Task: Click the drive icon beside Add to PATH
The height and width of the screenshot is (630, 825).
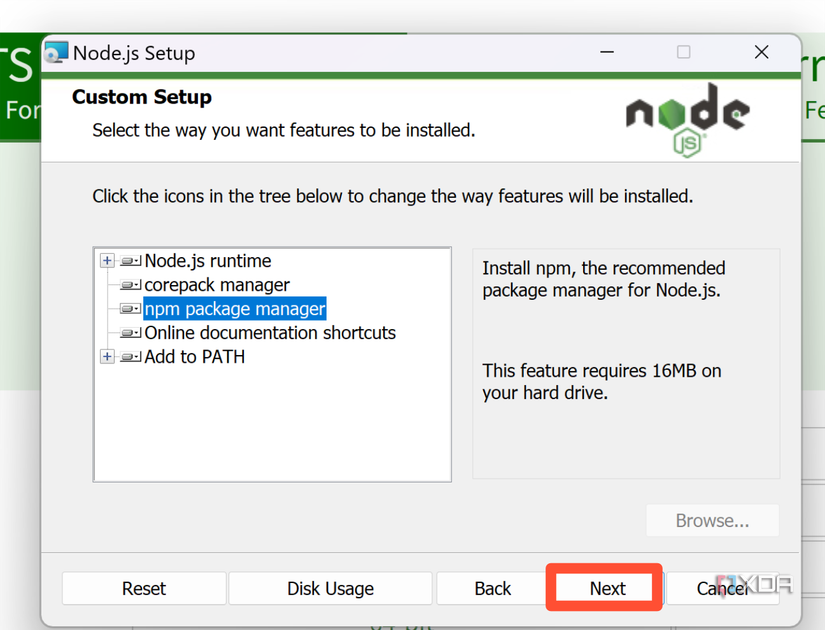Action: pos(128,357)
